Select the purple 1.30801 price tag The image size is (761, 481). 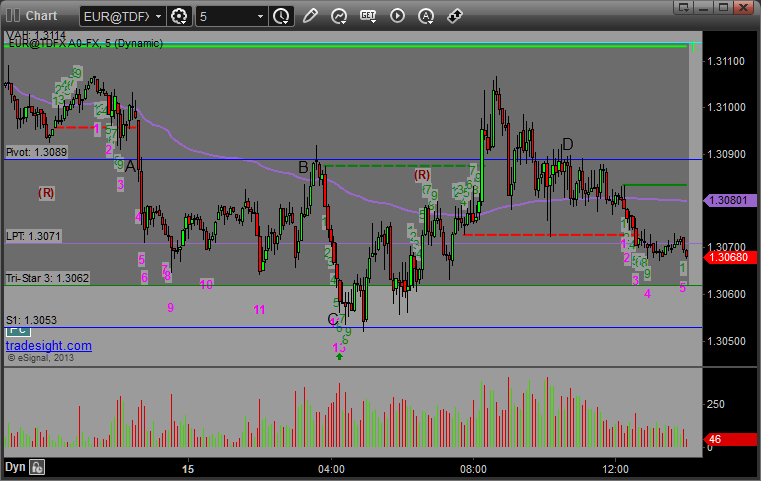(x=729, y=200)
